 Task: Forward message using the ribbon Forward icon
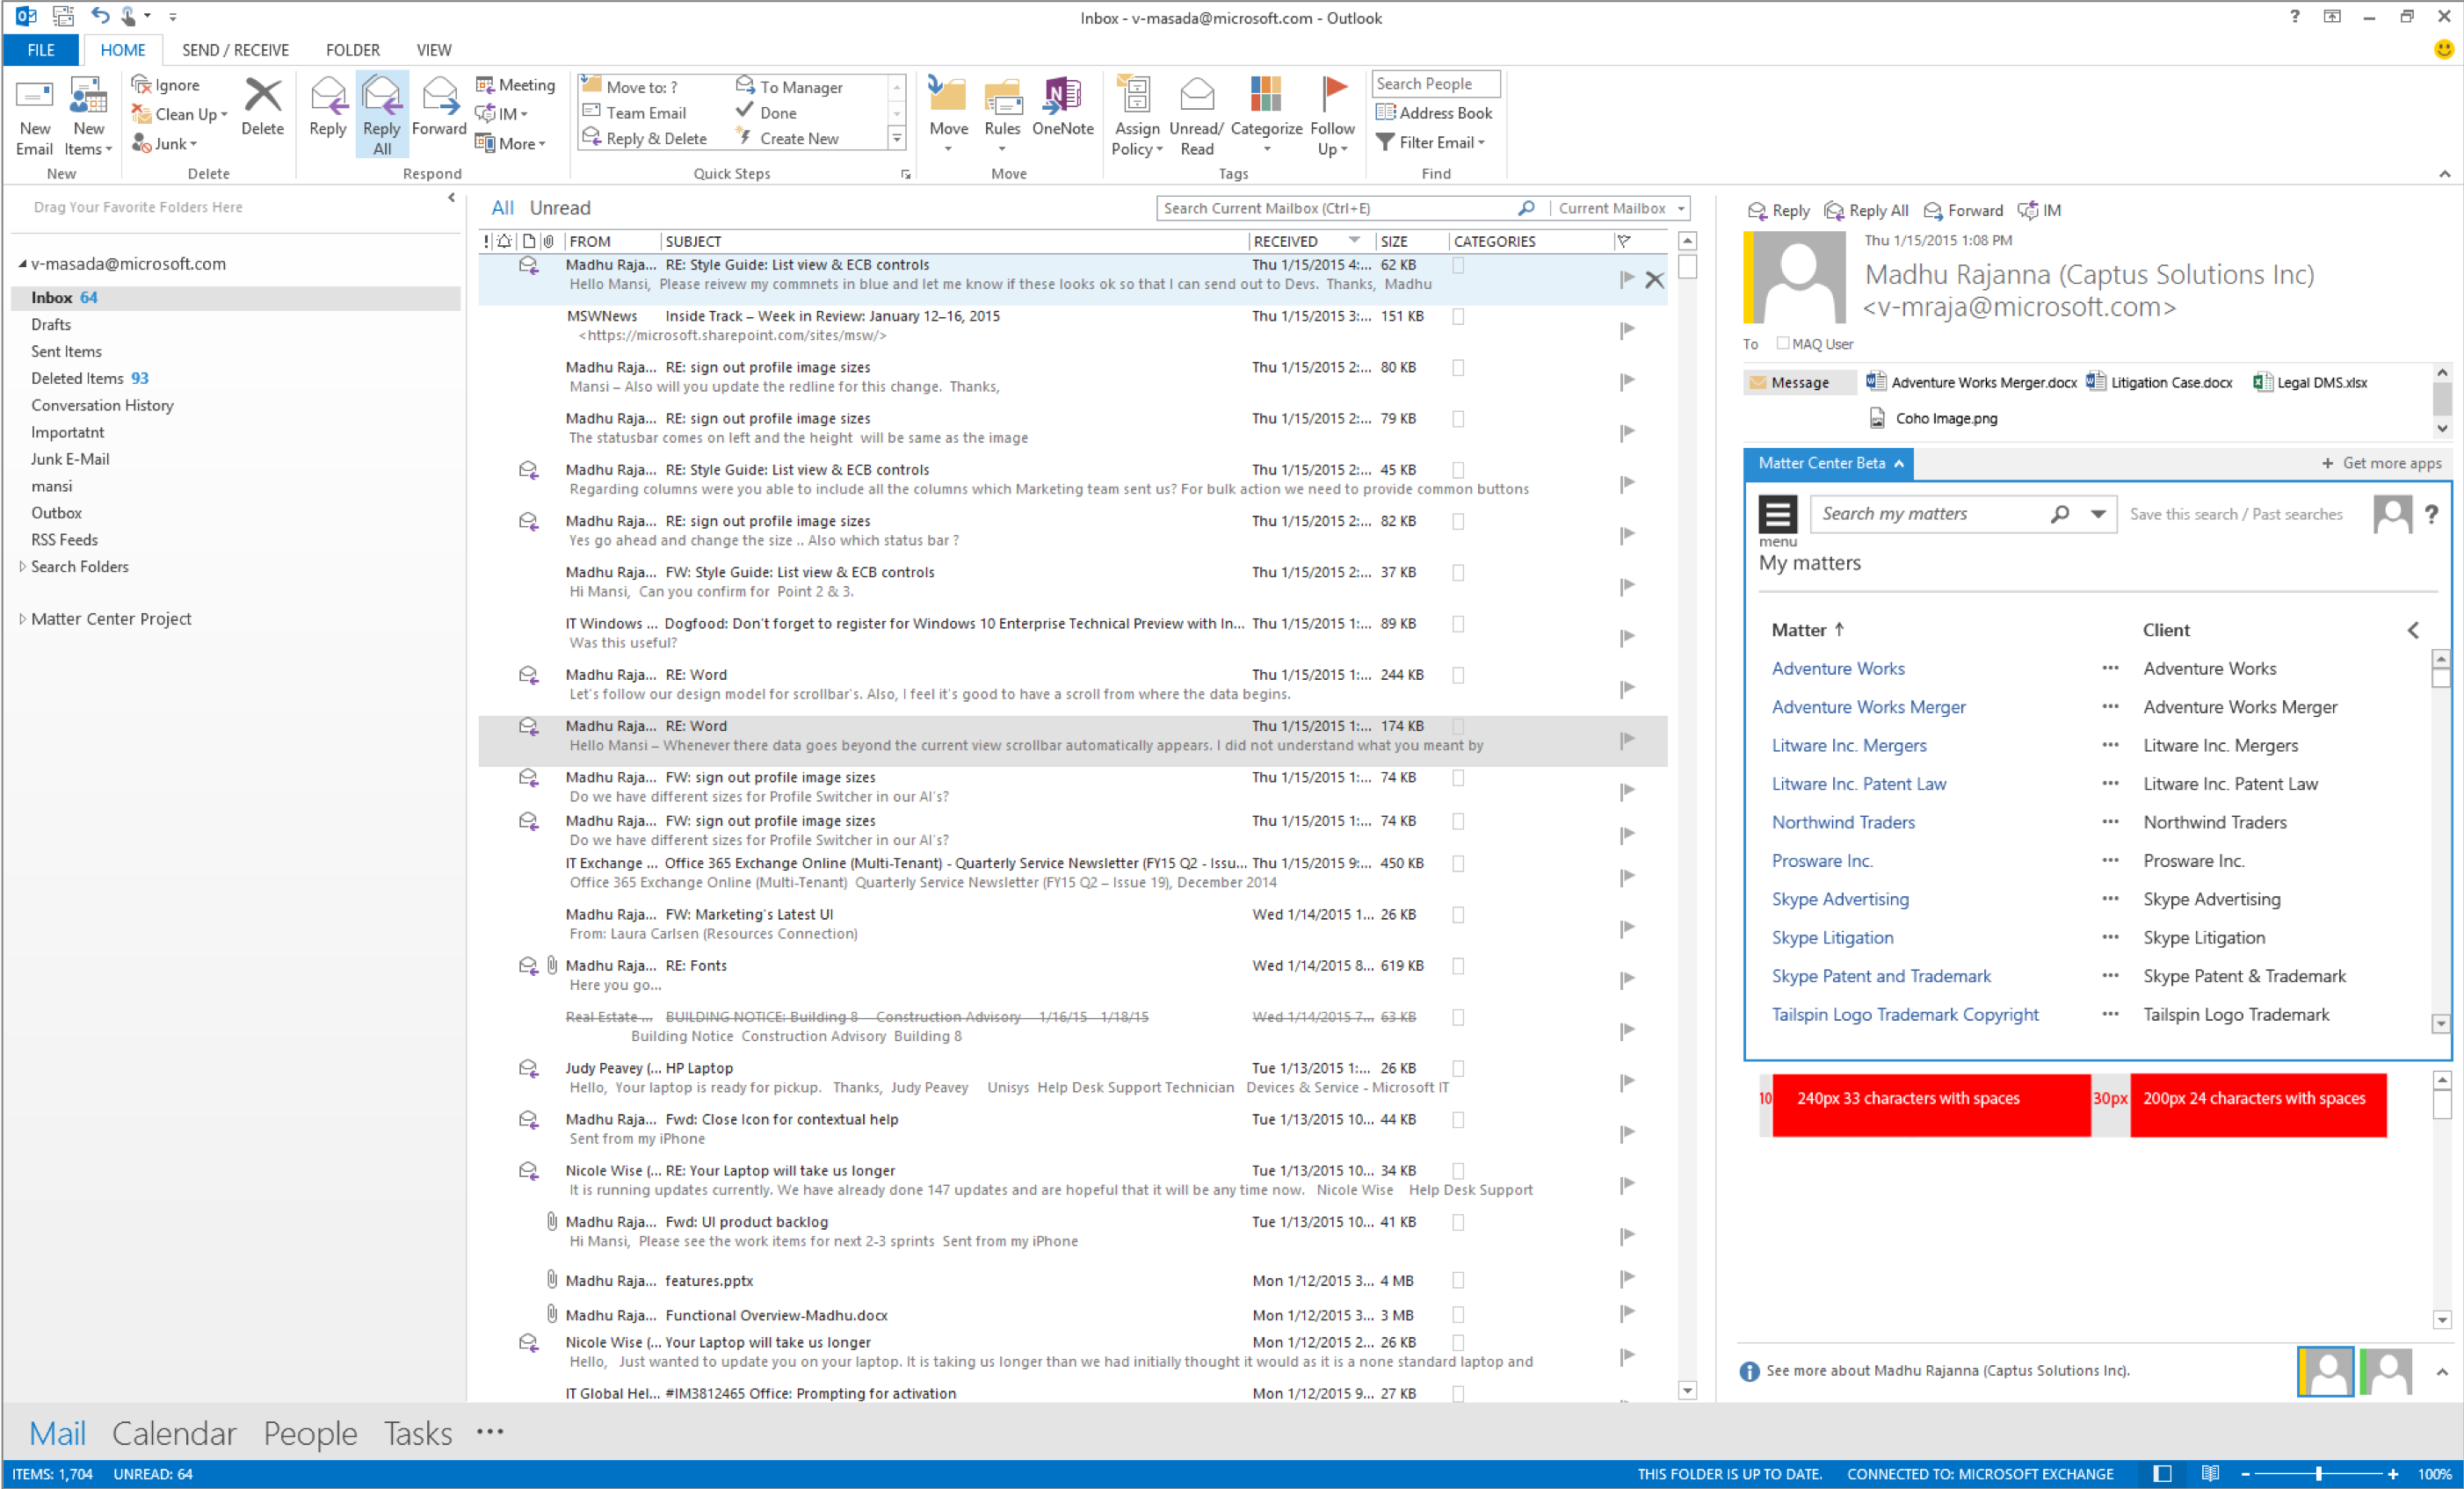click(439, 107)
